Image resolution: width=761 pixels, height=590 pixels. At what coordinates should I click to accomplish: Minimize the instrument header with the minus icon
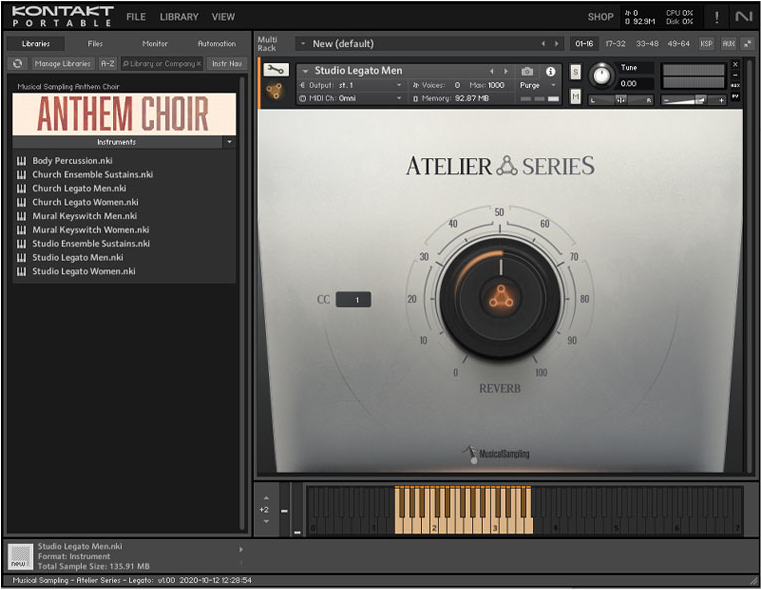click(735, 75)
